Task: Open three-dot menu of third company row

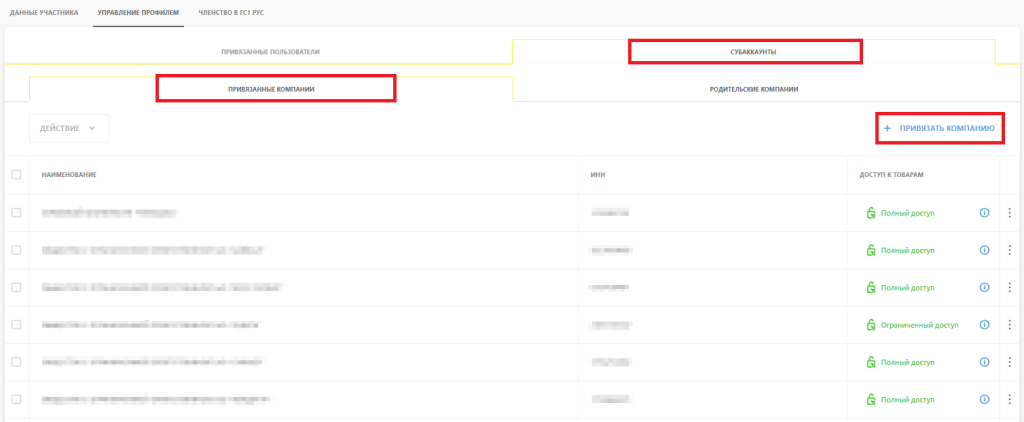Action: pos(1010,287)
